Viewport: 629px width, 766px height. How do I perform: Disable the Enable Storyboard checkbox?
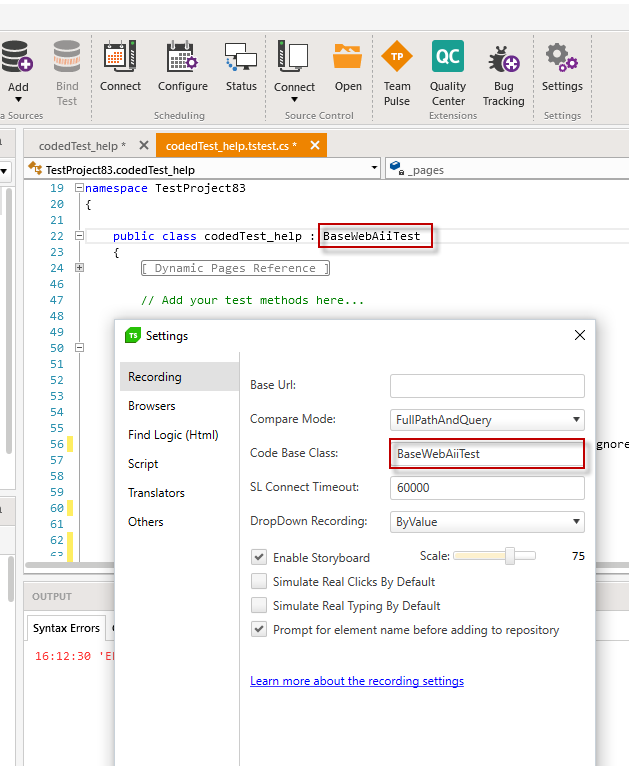coord(259,557)
